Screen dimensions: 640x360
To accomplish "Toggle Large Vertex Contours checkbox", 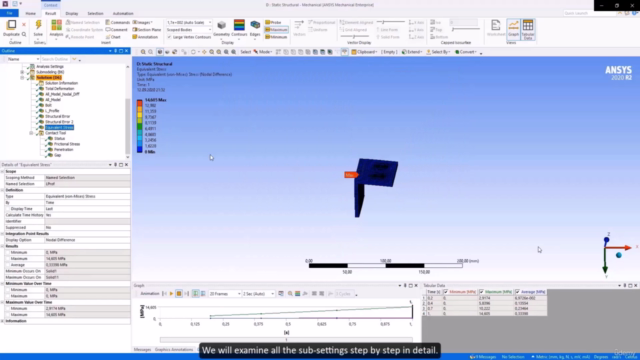I will [x=169, y=37].
